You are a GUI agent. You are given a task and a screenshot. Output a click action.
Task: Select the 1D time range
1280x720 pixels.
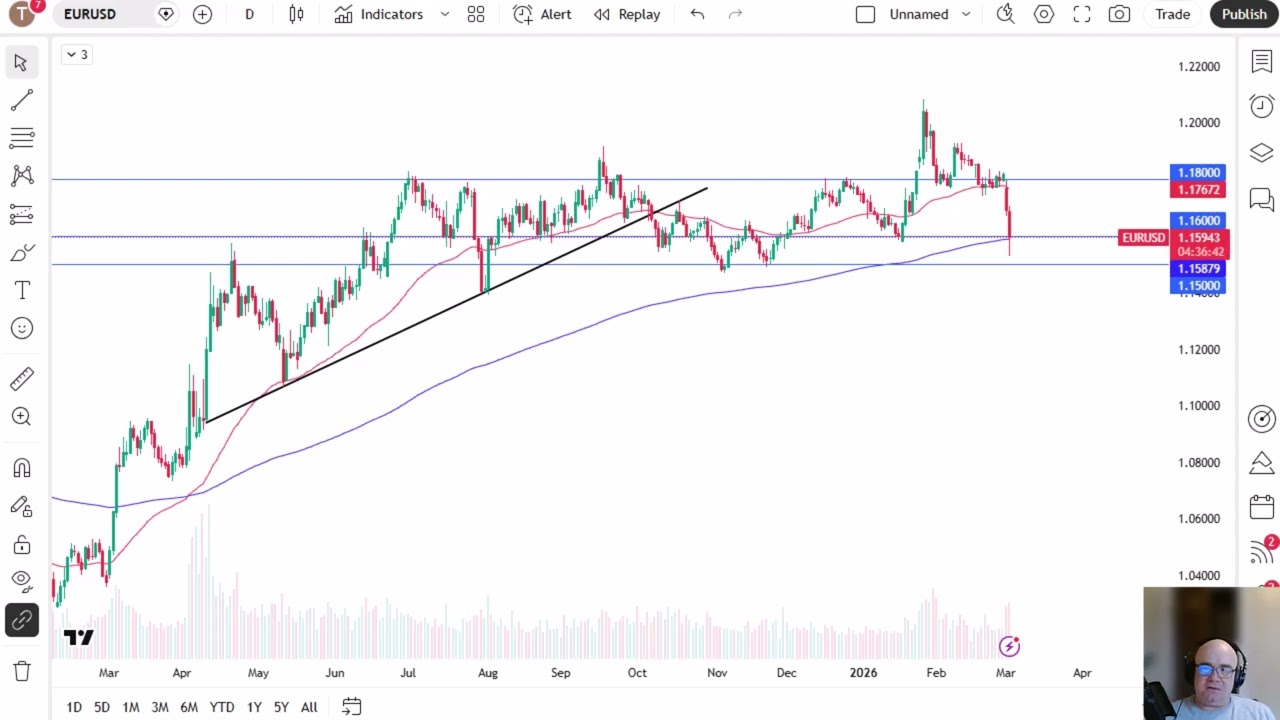pos(74,707)
